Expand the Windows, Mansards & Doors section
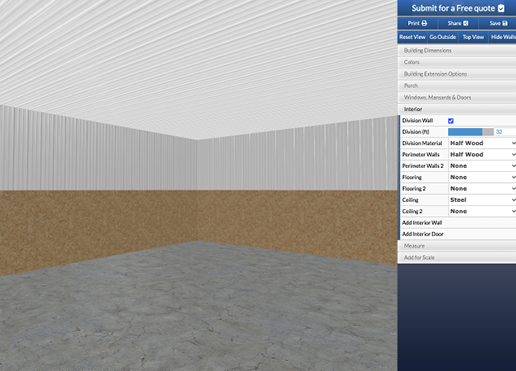 (457, 97)
